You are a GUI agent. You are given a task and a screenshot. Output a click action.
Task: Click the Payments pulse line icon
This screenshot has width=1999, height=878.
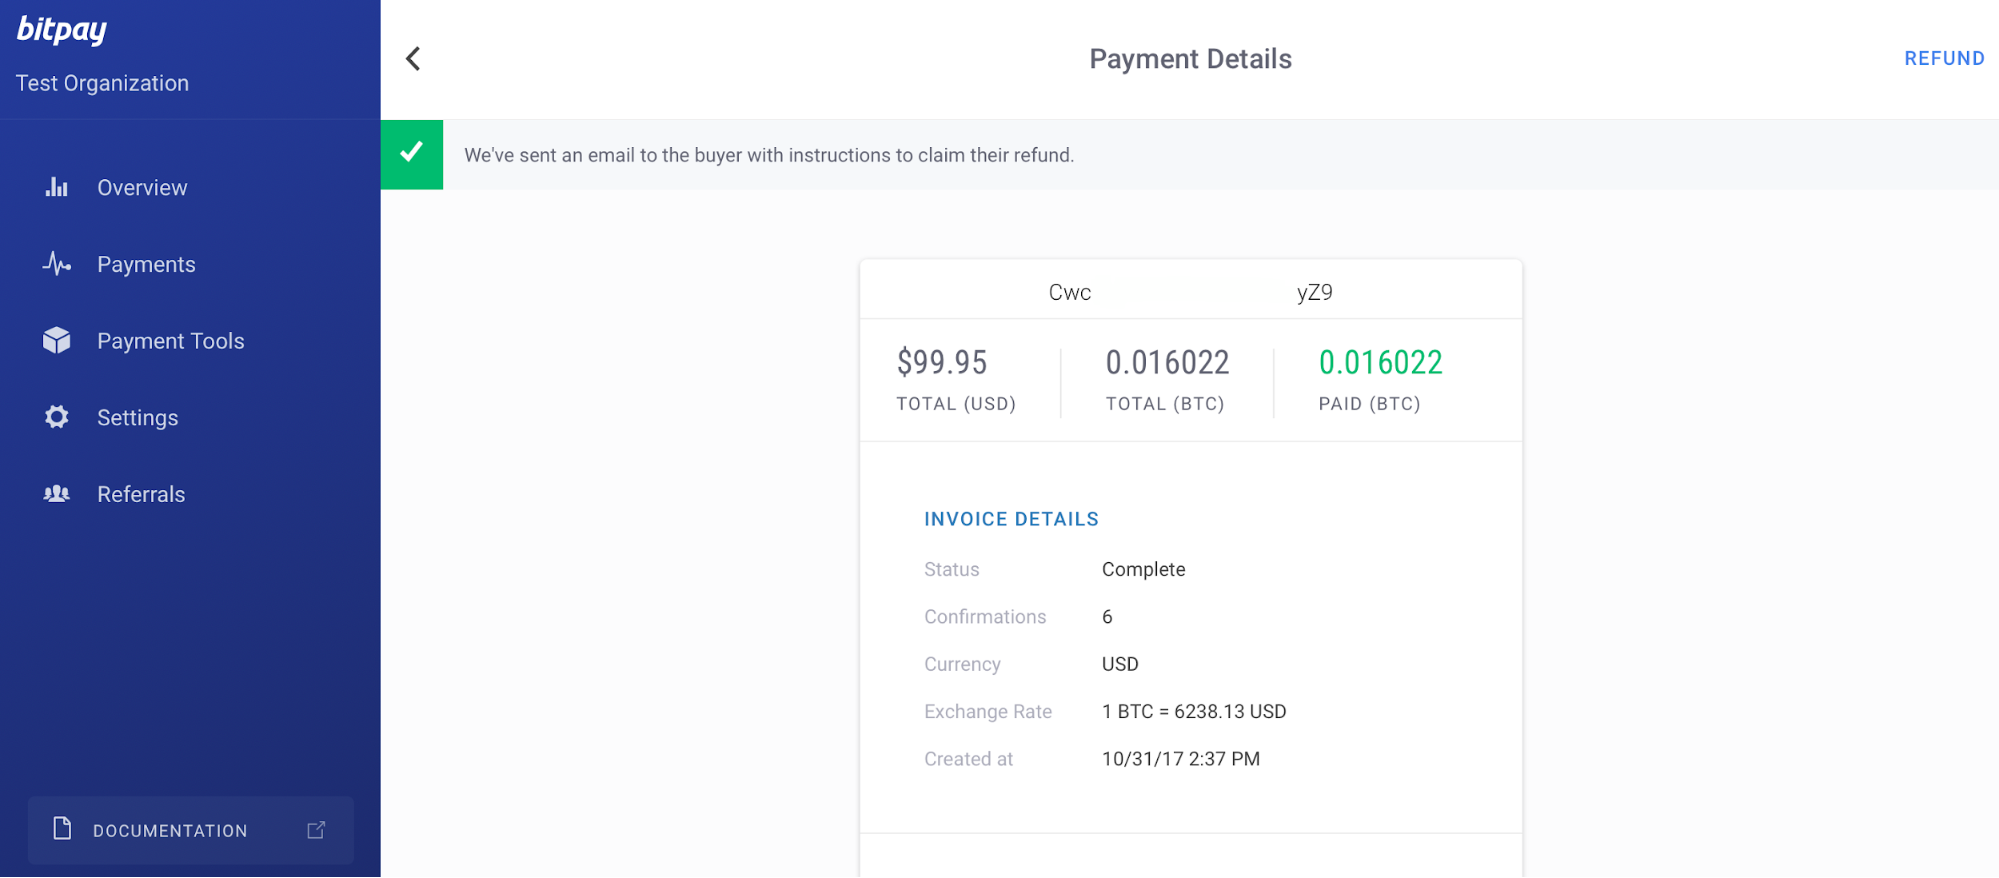coord(57,264)
